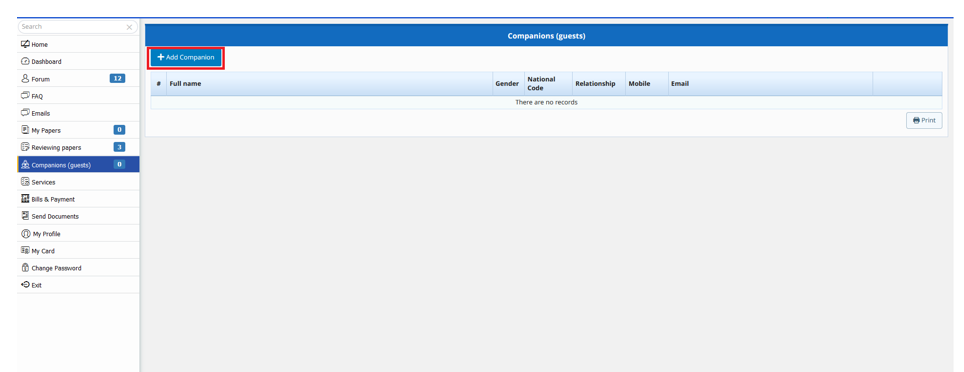Open My Papers menu entry
The height and width of the screenshot is (372, 964).
(x=78, y=130)
